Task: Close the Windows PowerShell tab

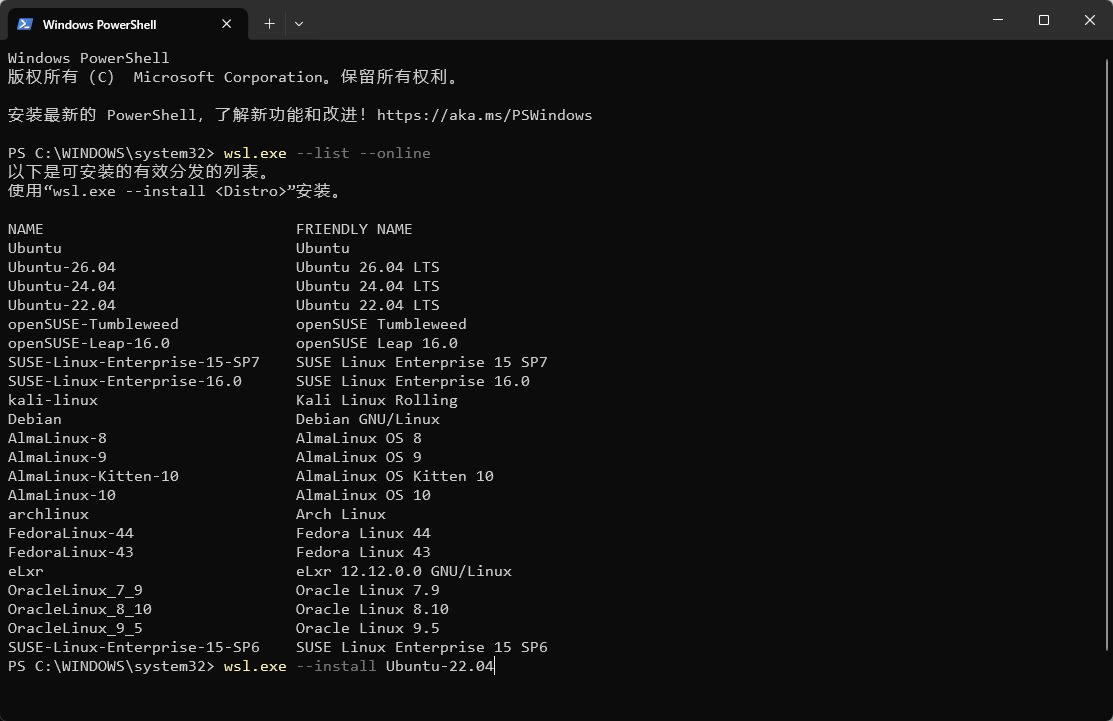Action: [226, 24]
